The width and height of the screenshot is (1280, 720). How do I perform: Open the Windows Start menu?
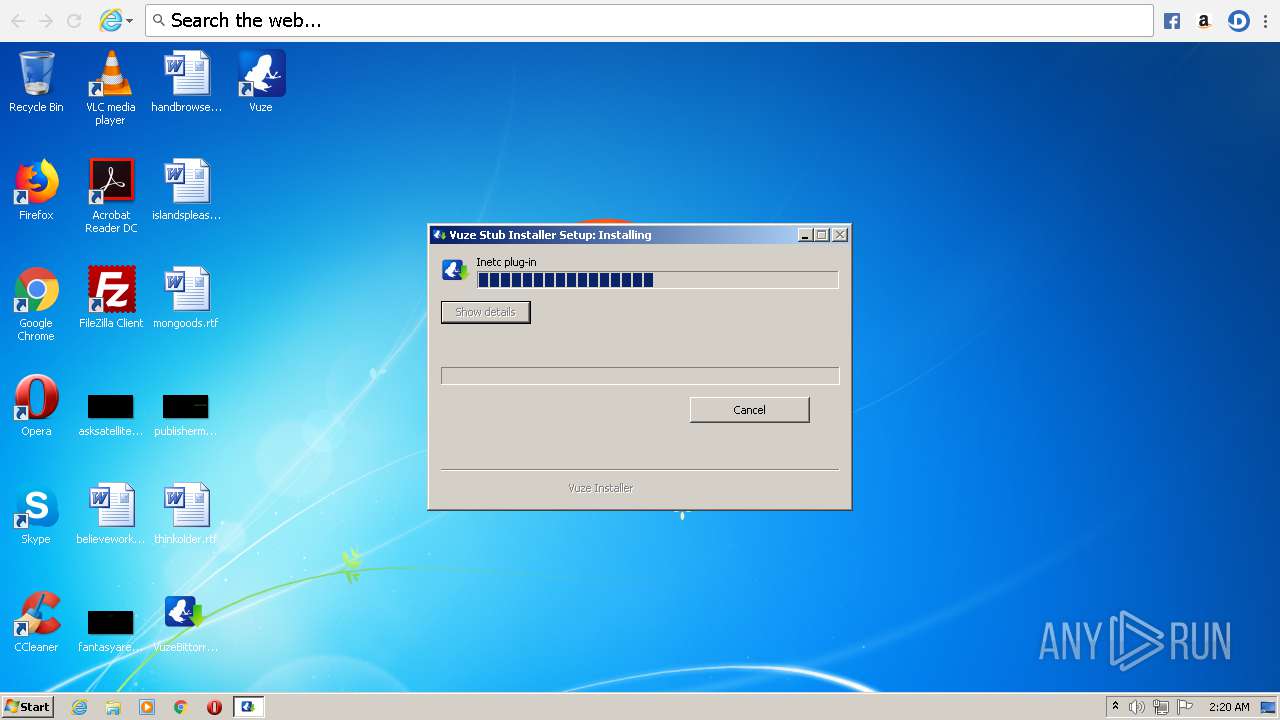pos(27,707)
